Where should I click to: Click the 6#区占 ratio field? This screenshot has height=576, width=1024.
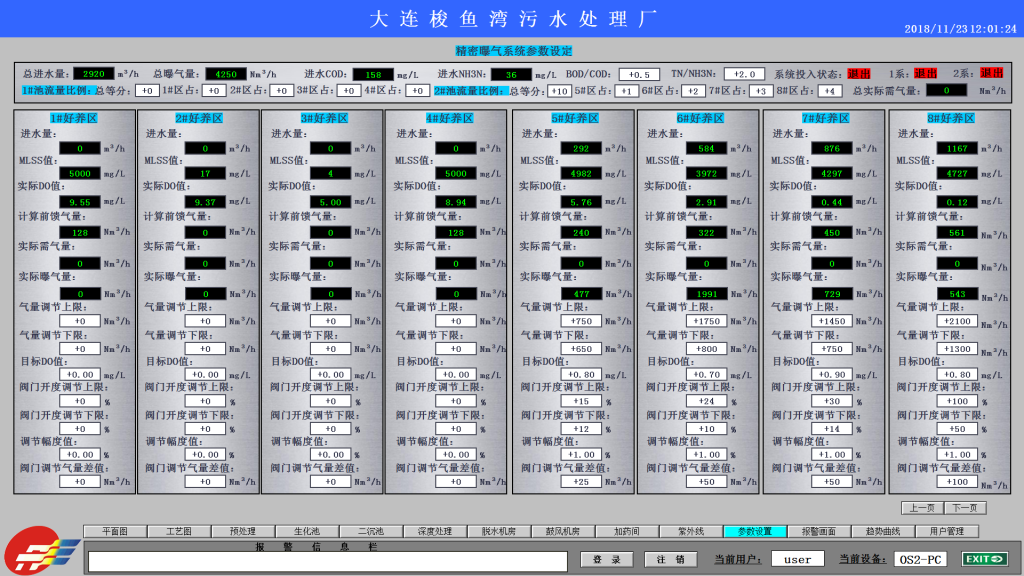(694, 91)
